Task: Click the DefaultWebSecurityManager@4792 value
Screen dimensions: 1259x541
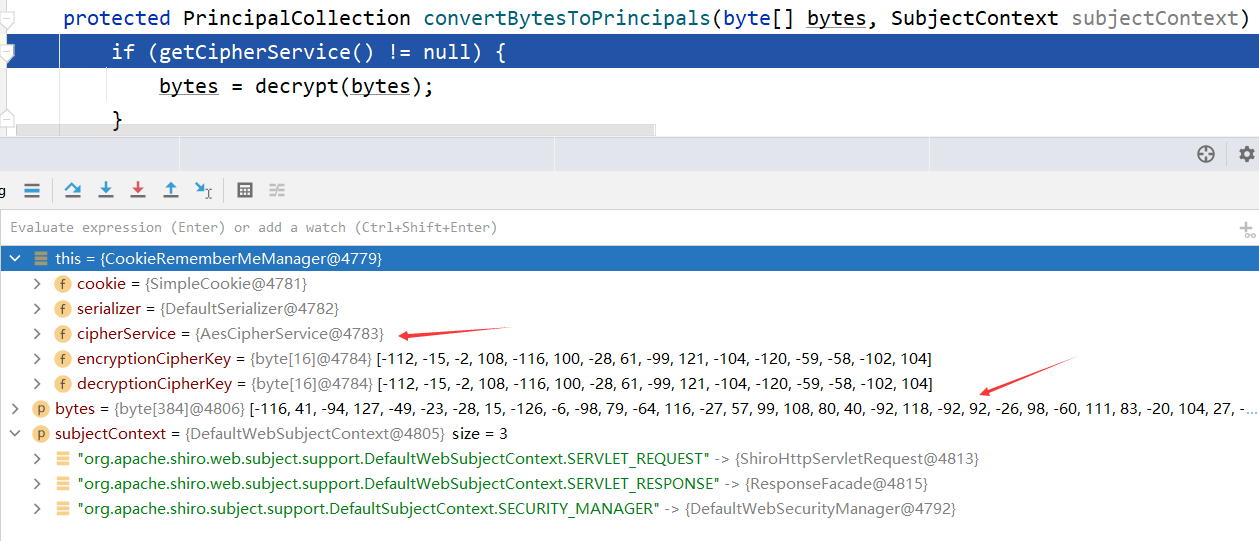Action: tap(820, 508)
